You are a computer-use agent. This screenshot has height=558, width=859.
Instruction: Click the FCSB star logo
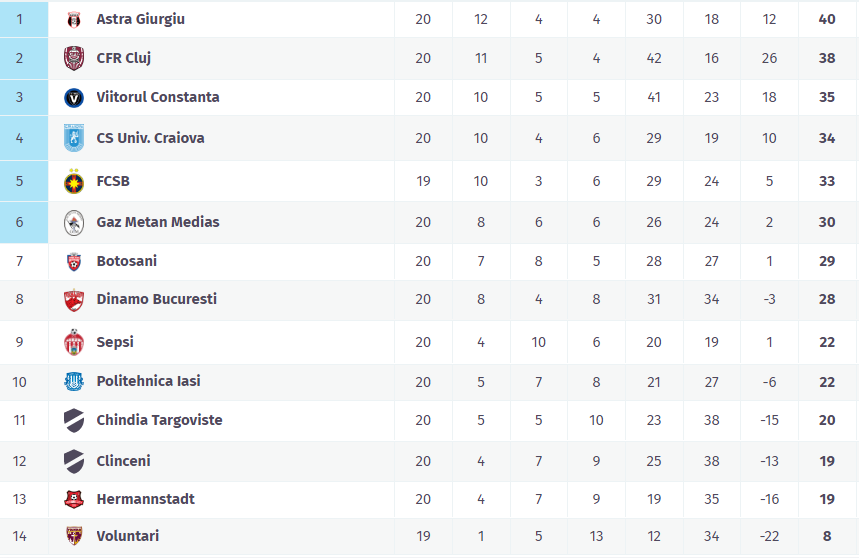point(73,182)
